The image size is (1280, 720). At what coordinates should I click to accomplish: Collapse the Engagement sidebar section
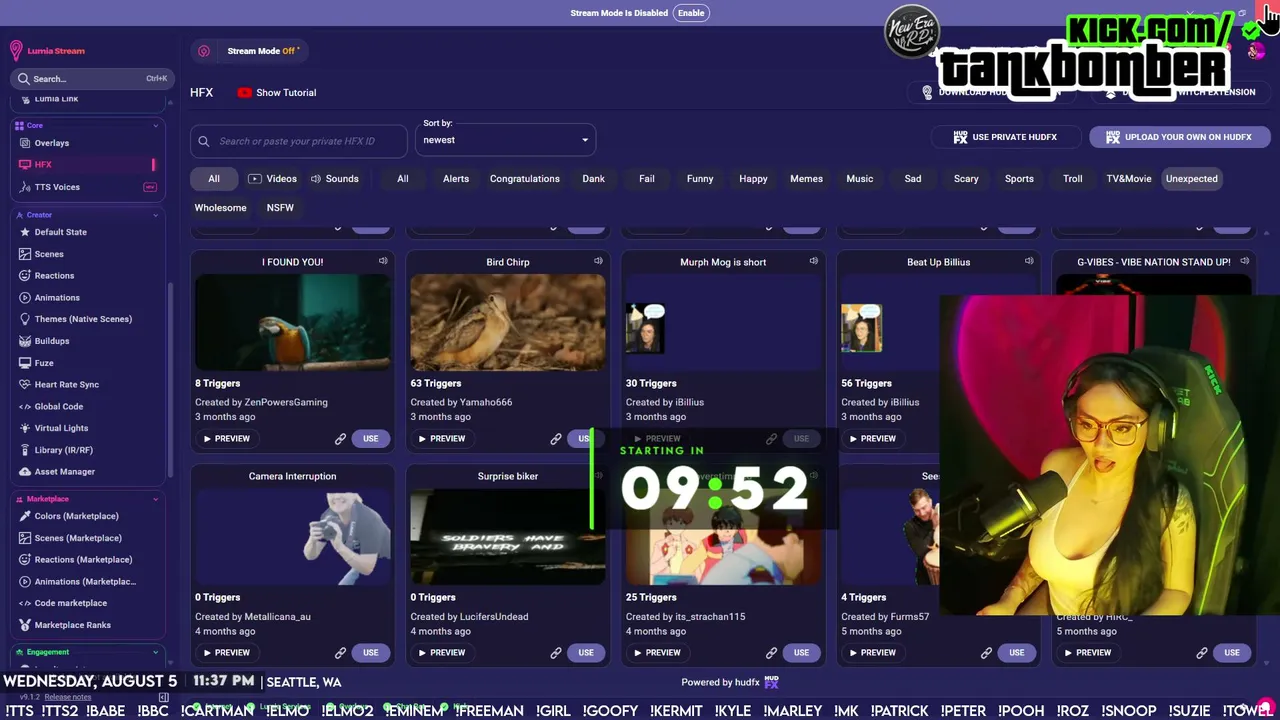(155, 652)
